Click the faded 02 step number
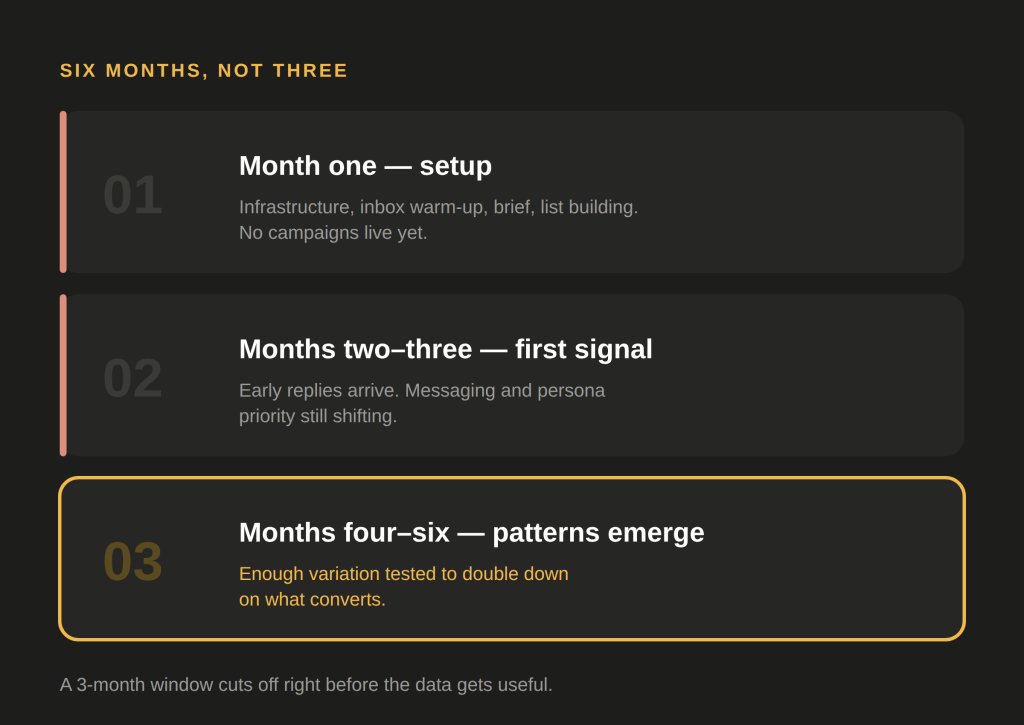 (133, 378)
